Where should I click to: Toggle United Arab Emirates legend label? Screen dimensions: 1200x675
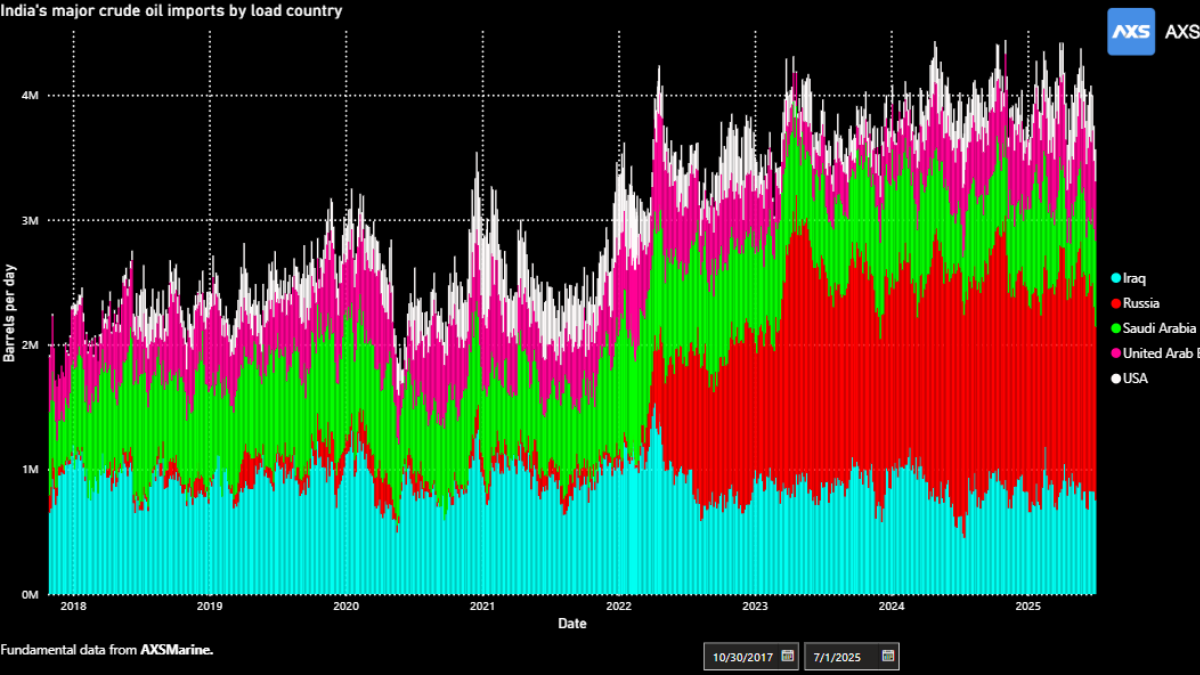(1160, 353)
